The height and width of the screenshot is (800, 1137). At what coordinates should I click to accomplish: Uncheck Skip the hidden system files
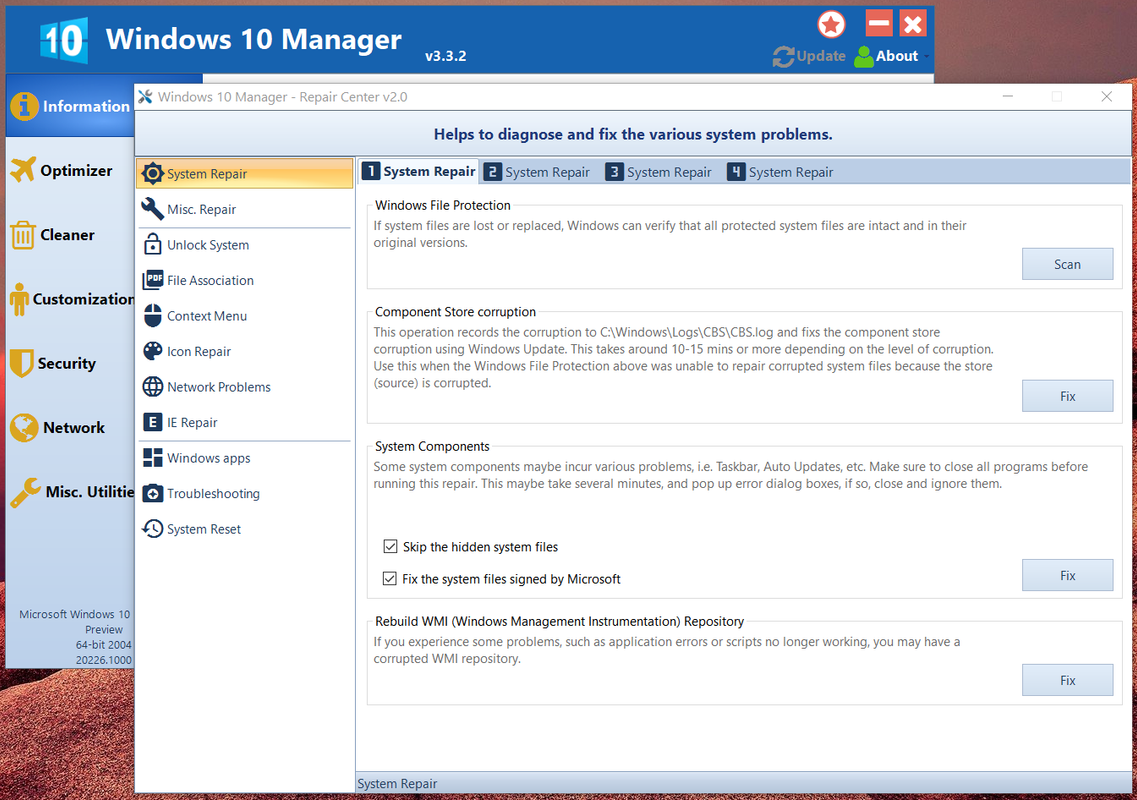[x=390, y=546]
